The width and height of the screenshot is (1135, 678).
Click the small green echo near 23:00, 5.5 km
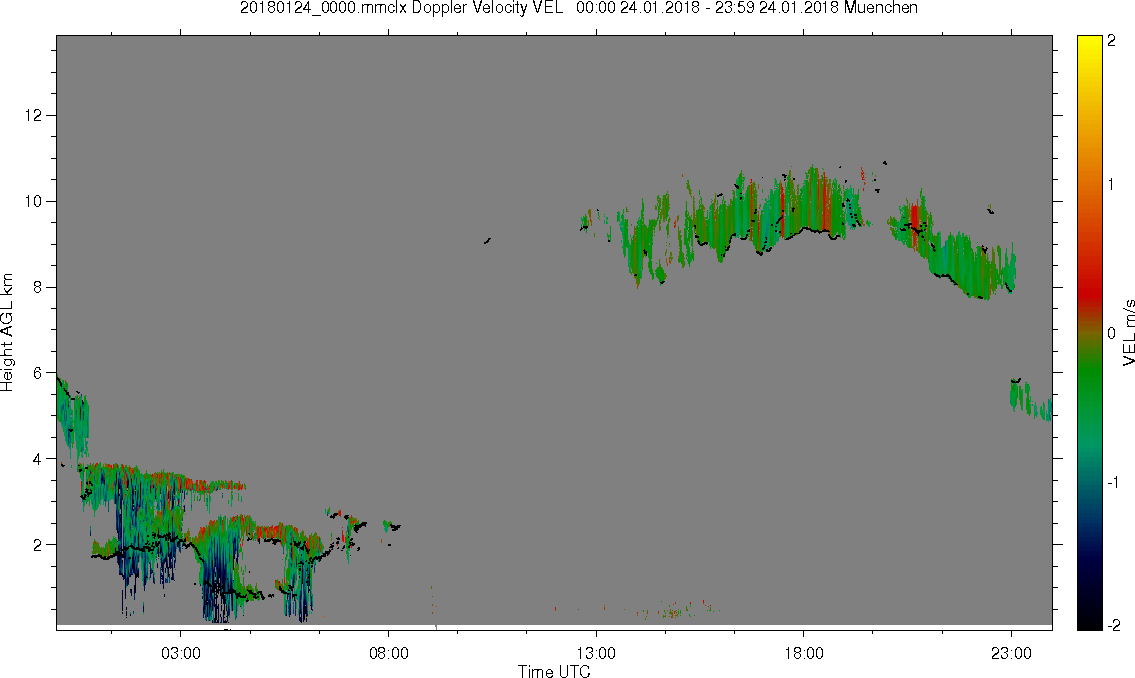click(x=1021, y=397)
